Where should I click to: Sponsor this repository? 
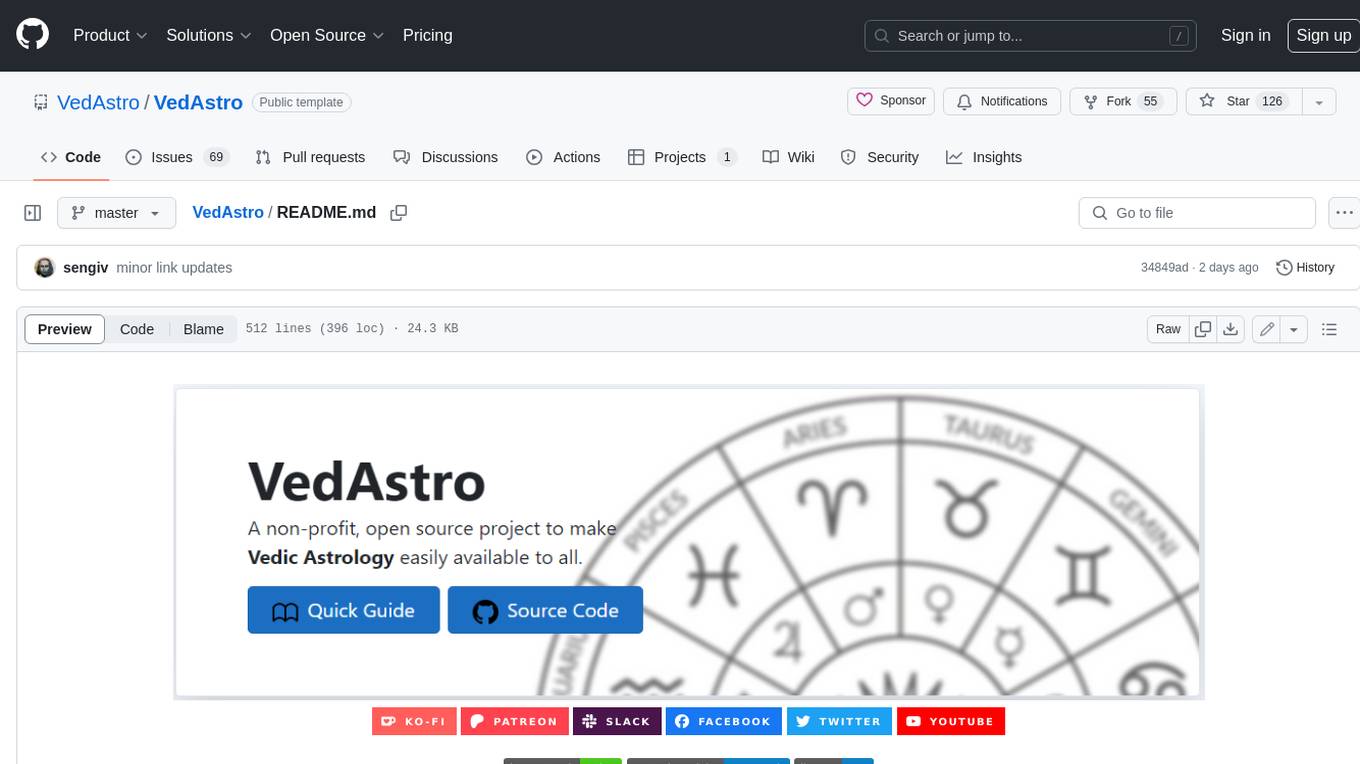point(891,101)
